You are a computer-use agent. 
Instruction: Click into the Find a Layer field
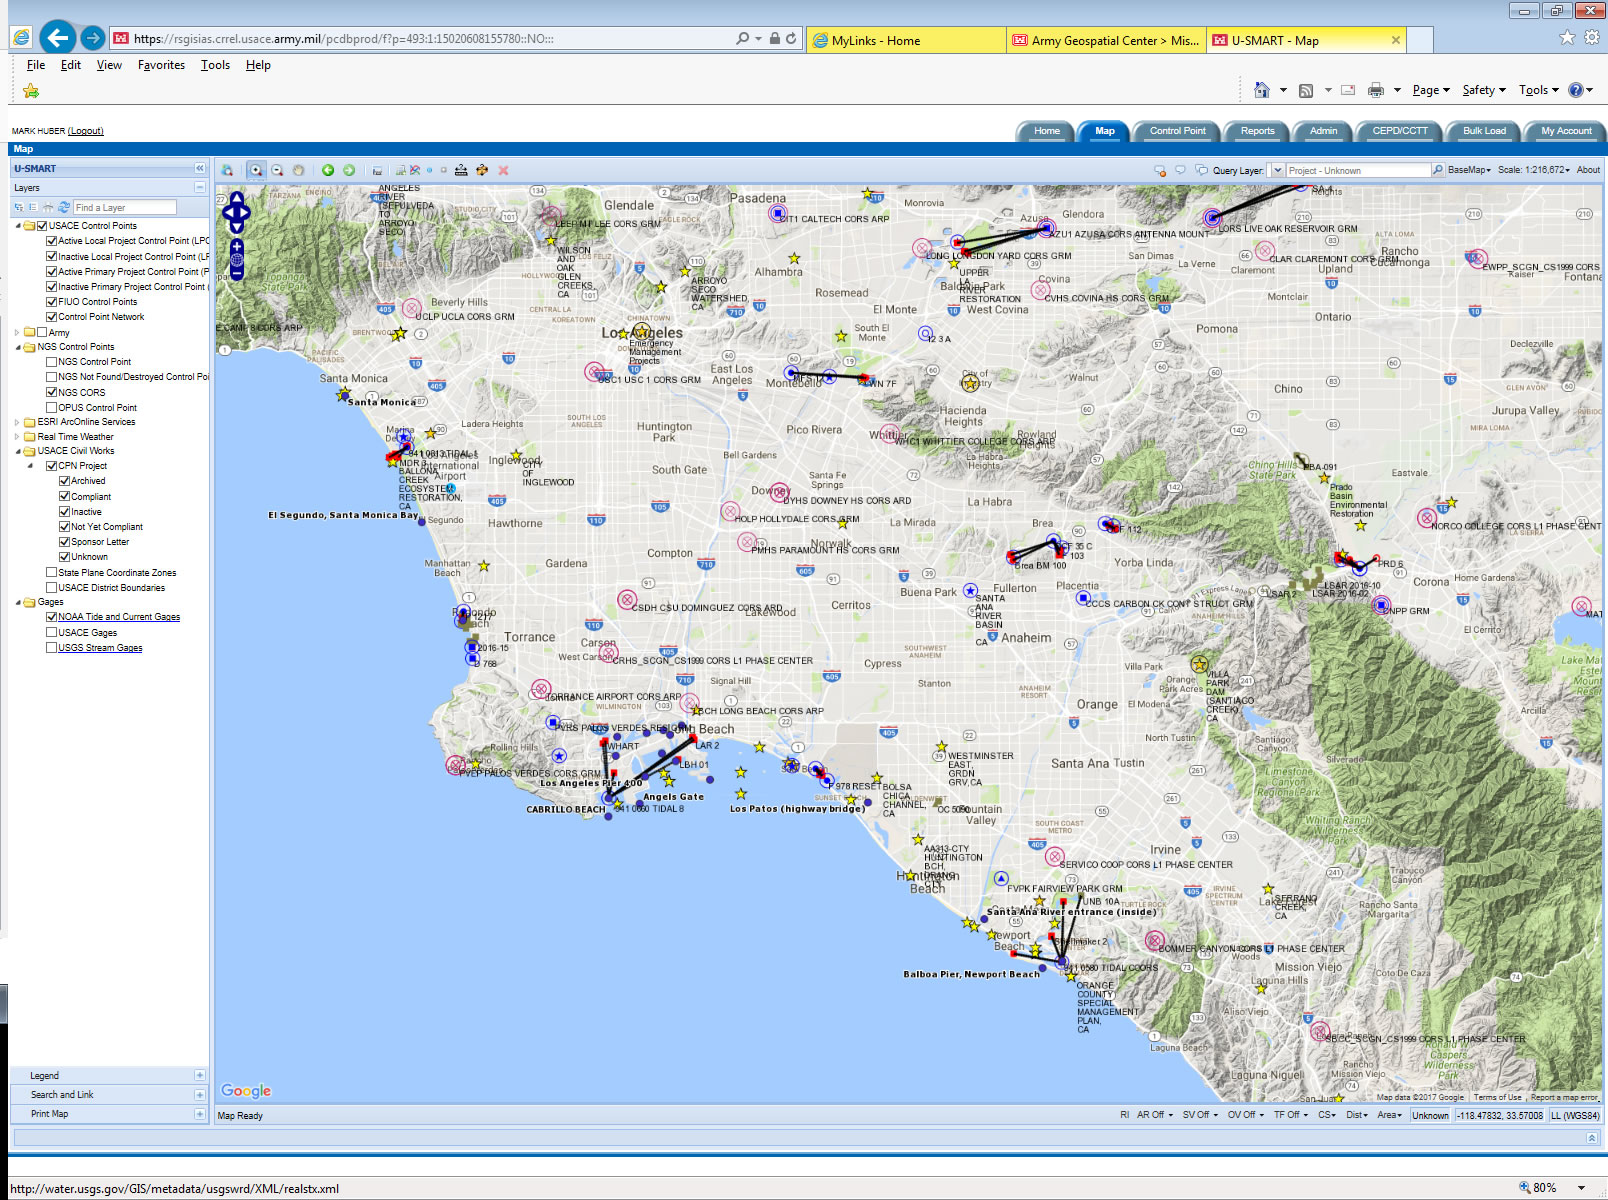pos(125,207)
